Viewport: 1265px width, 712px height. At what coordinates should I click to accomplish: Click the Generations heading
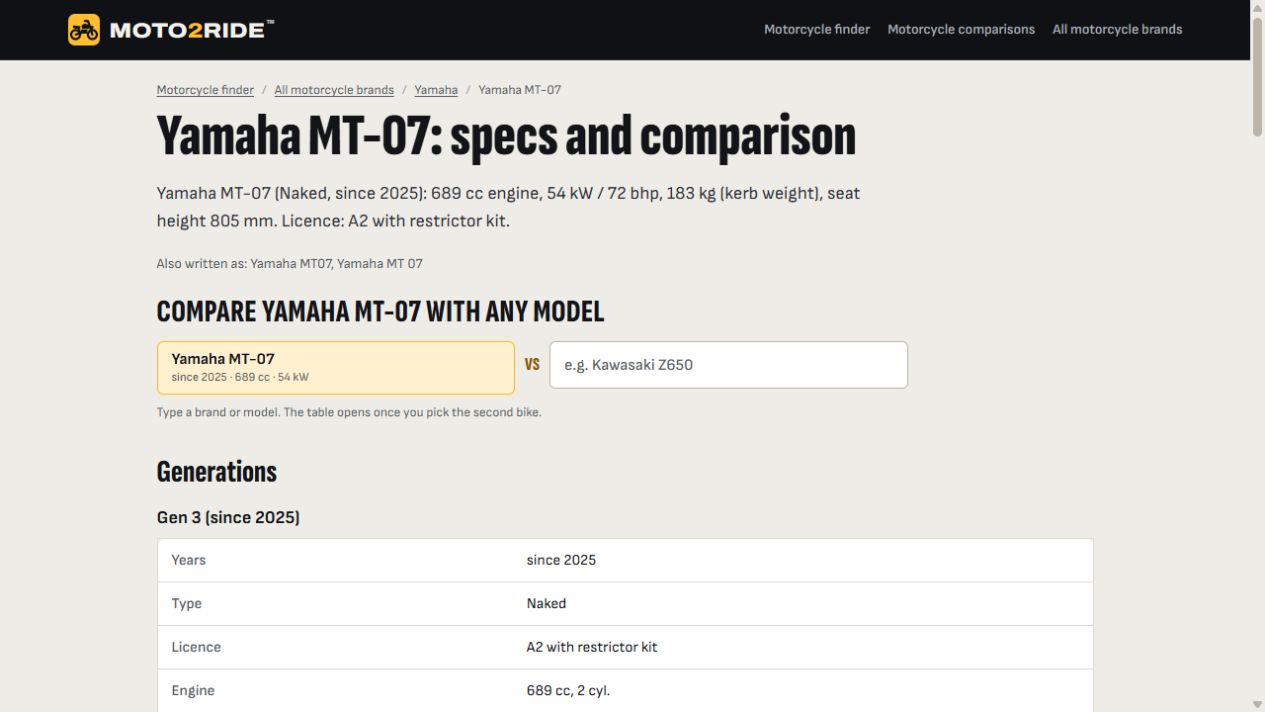pyautogui.click(x=217, y=472)
